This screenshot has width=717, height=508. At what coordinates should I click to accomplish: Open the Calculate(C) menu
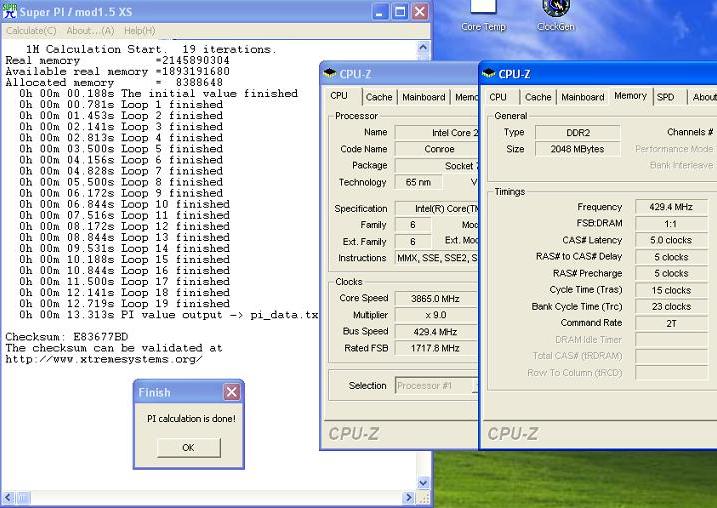tap(31, 31)
